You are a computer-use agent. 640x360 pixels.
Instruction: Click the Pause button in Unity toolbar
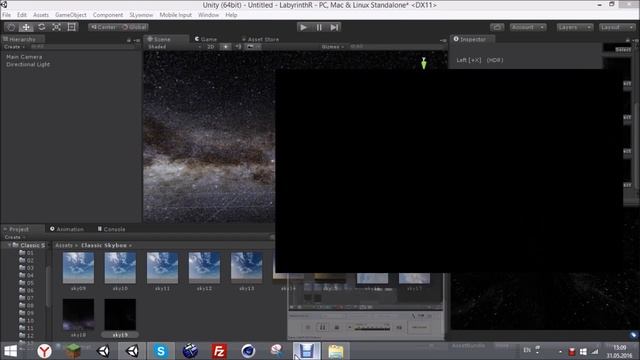pyautogui.click(x=319, y=27)
